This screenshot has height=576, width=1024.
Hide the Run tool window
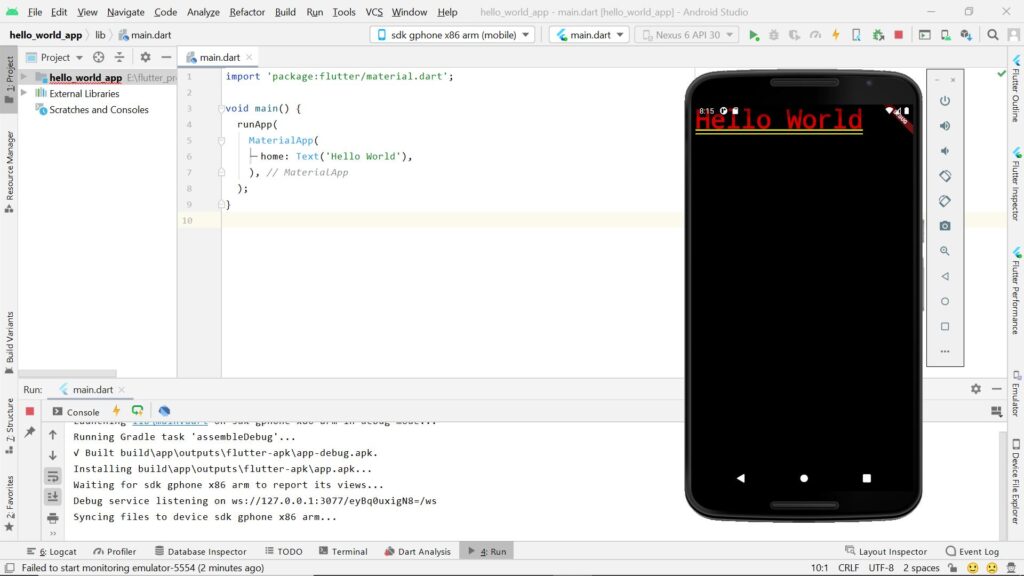coord(997,389)
